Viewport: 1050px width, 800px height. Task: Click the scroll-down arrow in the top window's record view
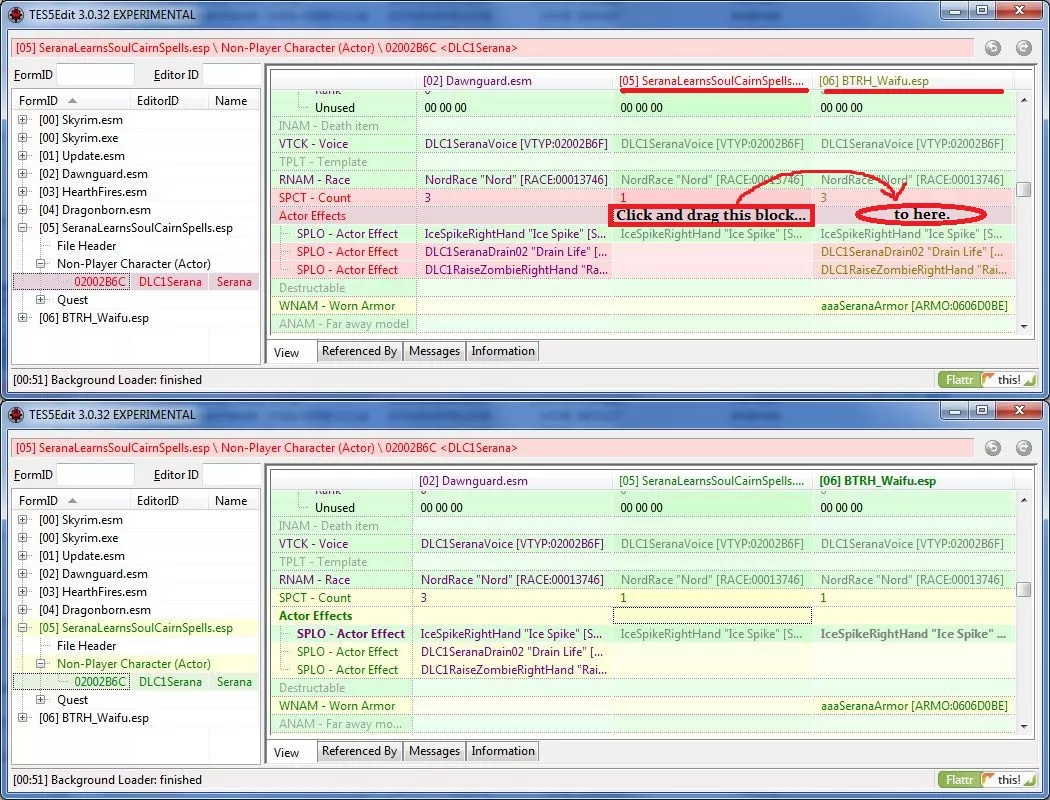point(1024,327)
